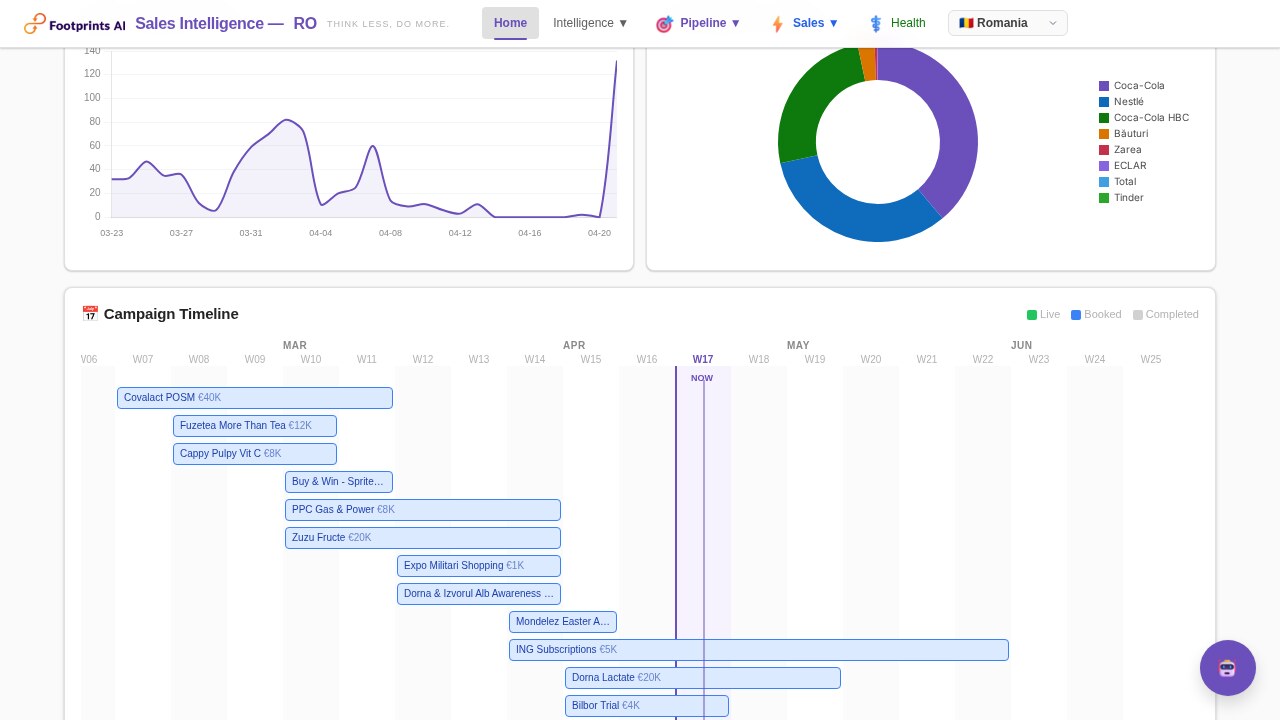Image resolution: width=1280 pixels, height=720 pixels.
Task: Open PPC Gas & Power campaign
Action: click(423, 510)
